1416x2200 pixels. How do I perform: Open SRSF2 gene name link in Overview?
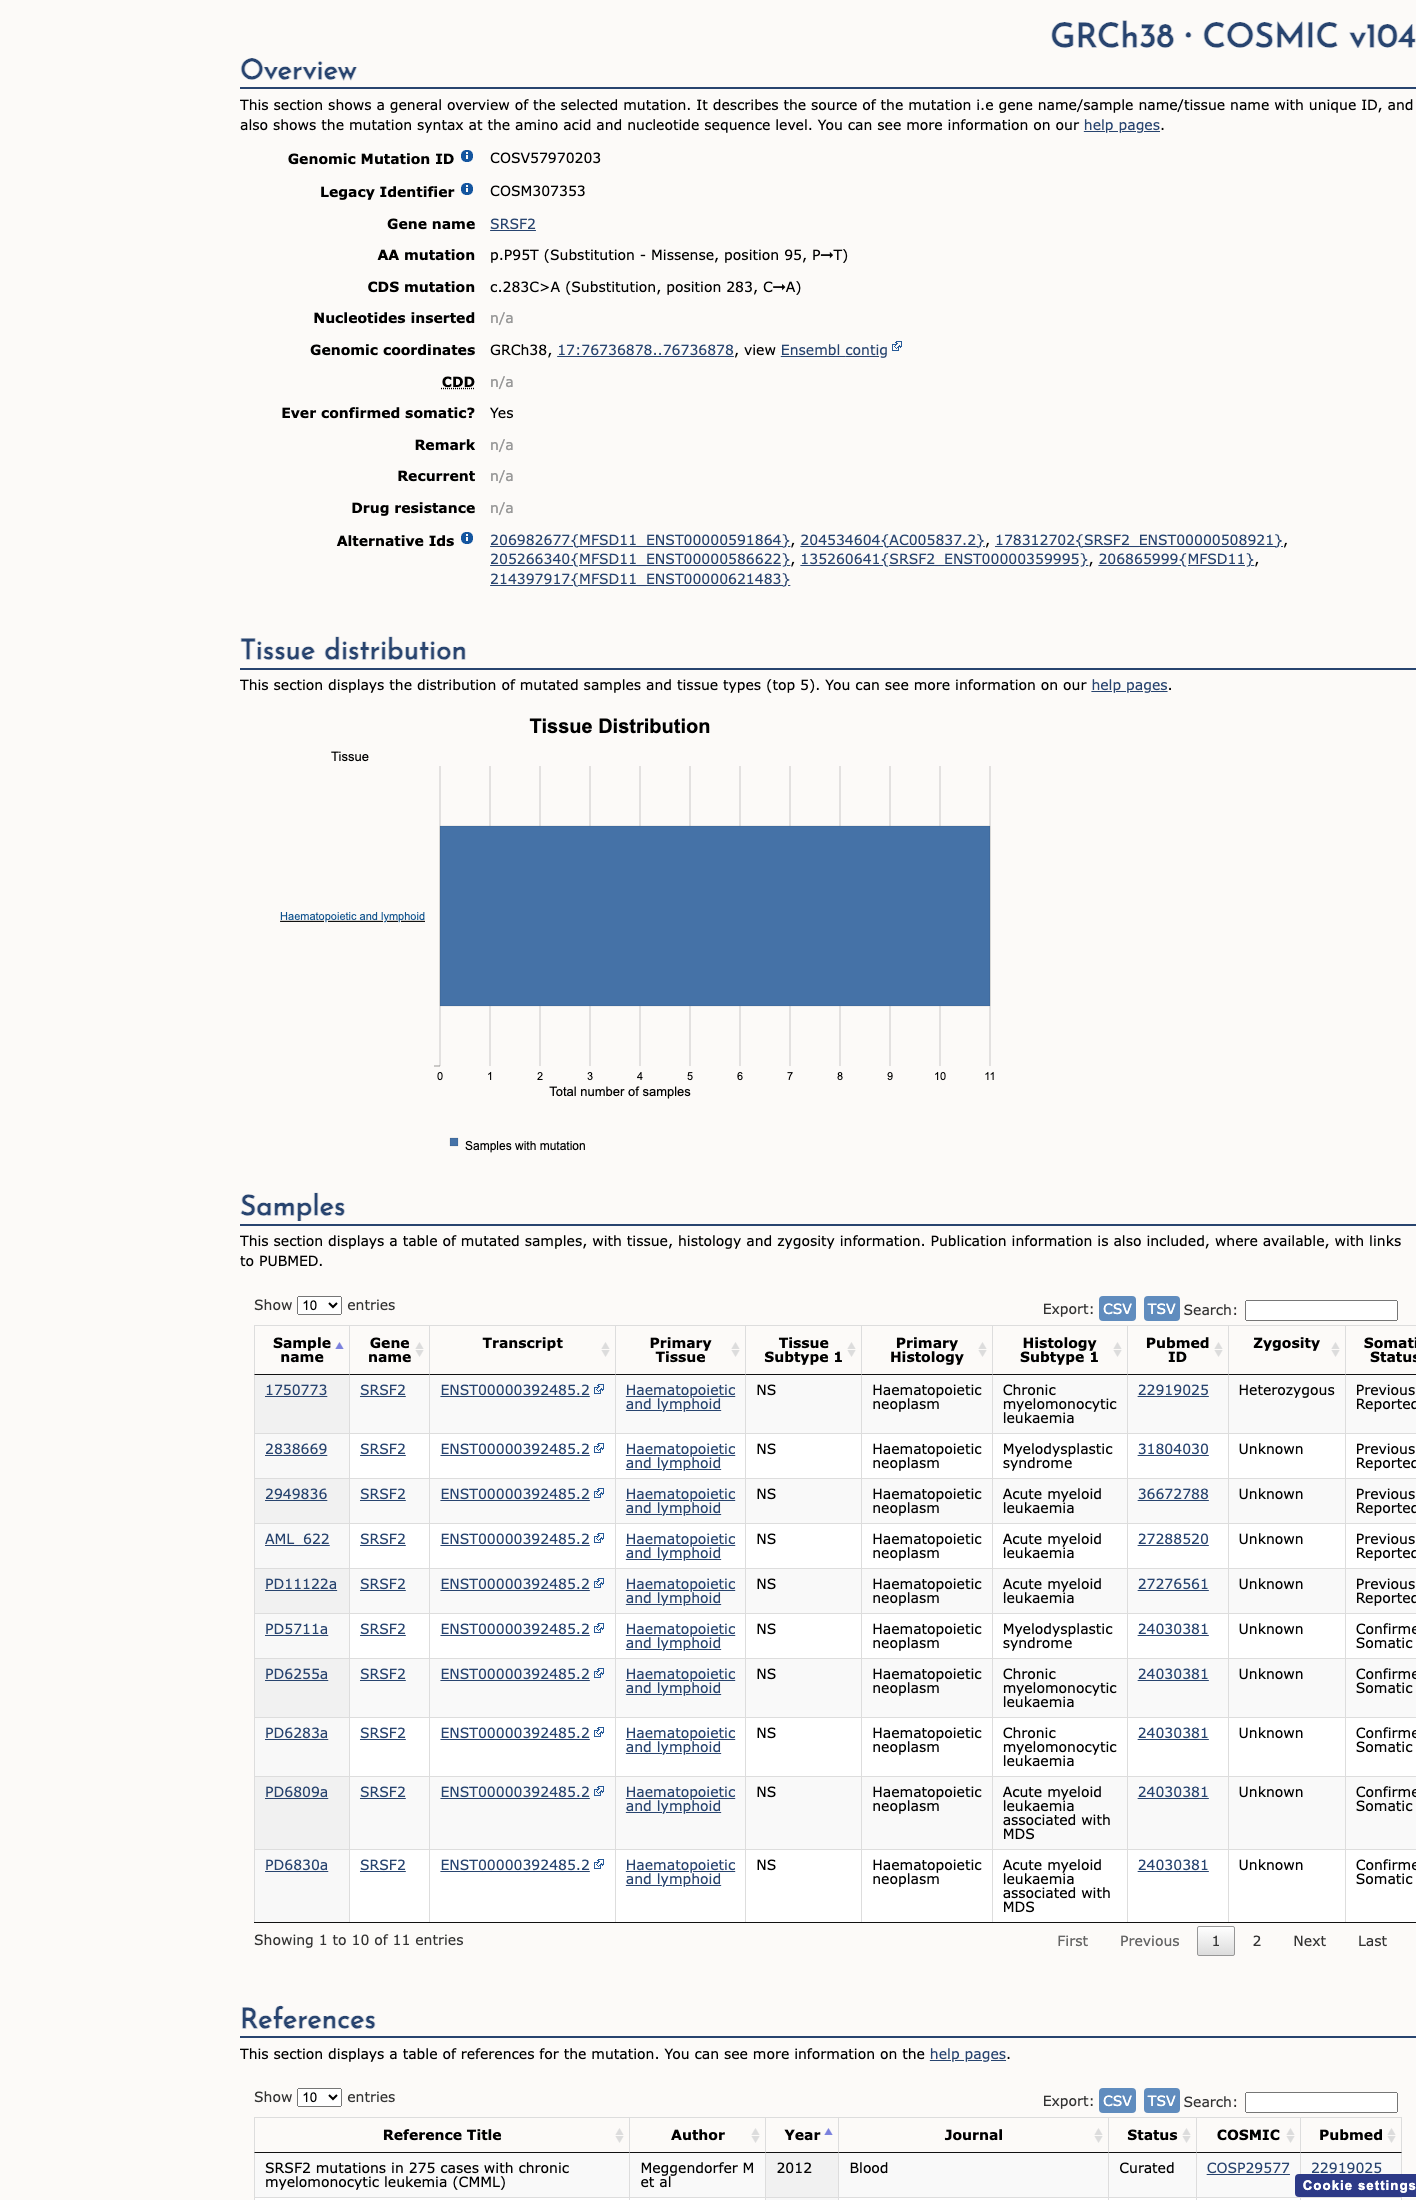tap(513, 224)
